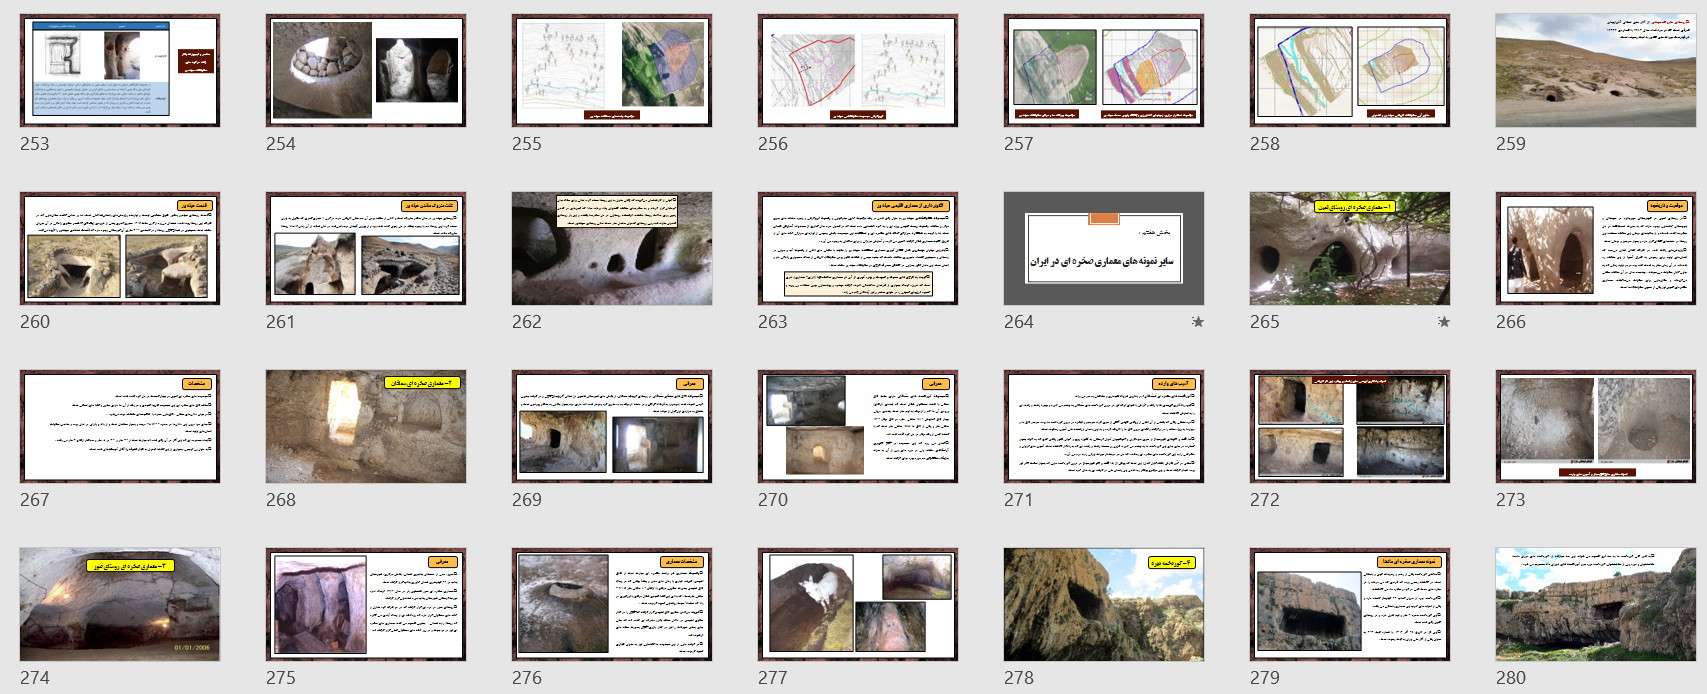
Task: Choose slide 259 showing hillside landscape
Action: pos(1596,71)
